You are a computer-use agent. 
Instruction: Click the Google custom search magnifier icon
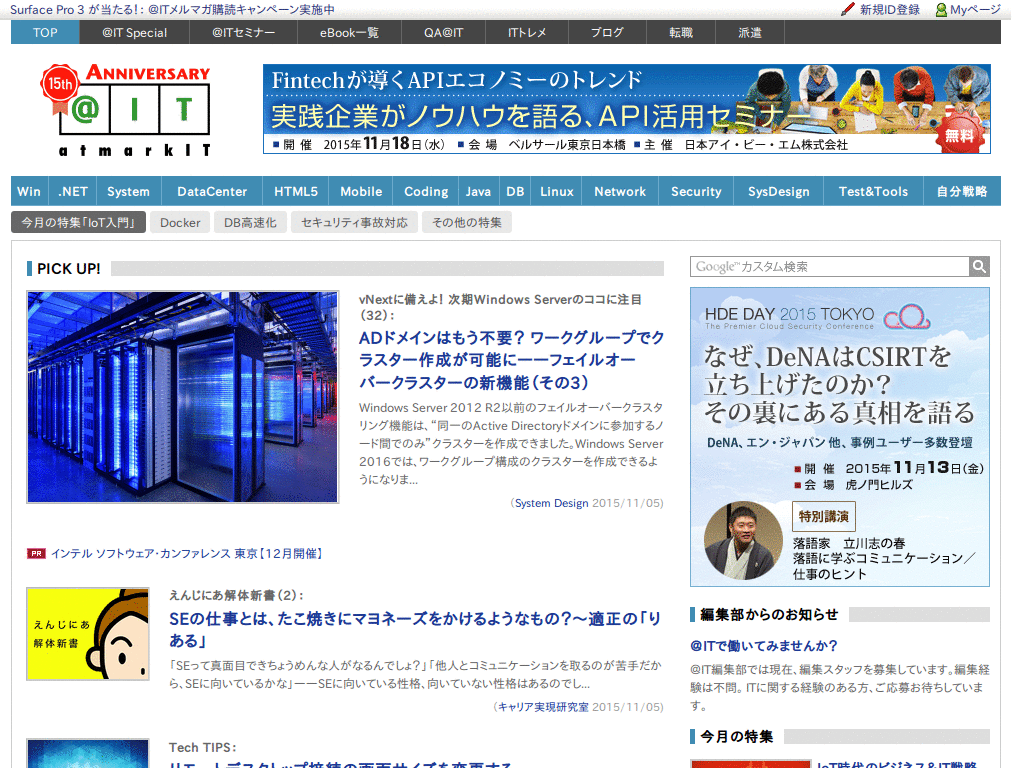(979, 266)
